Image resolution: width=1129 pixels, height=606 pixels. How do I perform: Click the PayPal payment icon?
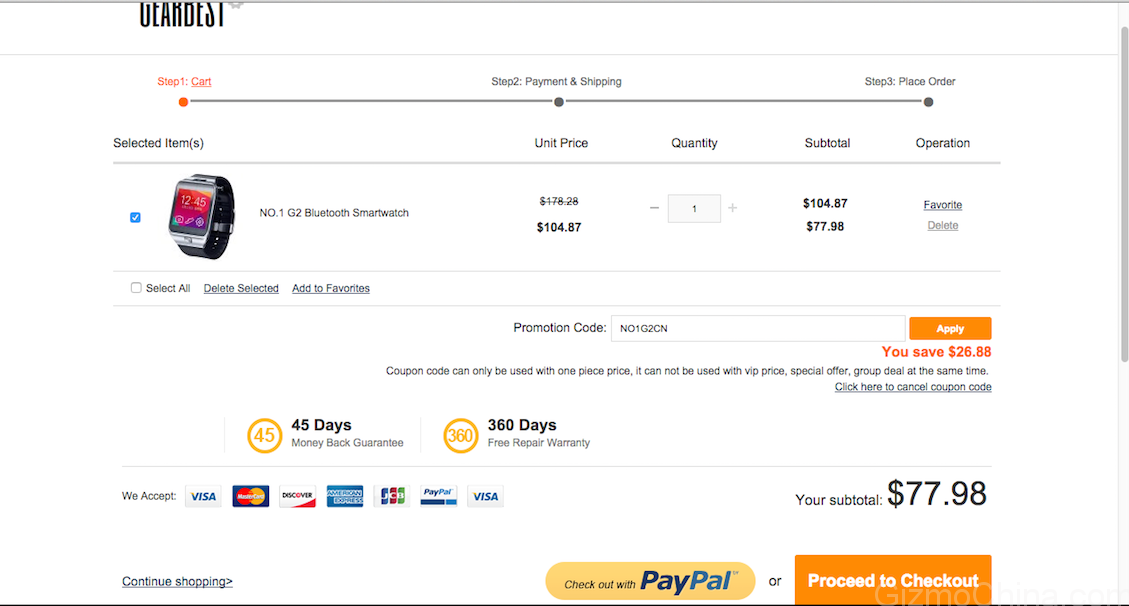pyautogui.click(x=438, y=496)
